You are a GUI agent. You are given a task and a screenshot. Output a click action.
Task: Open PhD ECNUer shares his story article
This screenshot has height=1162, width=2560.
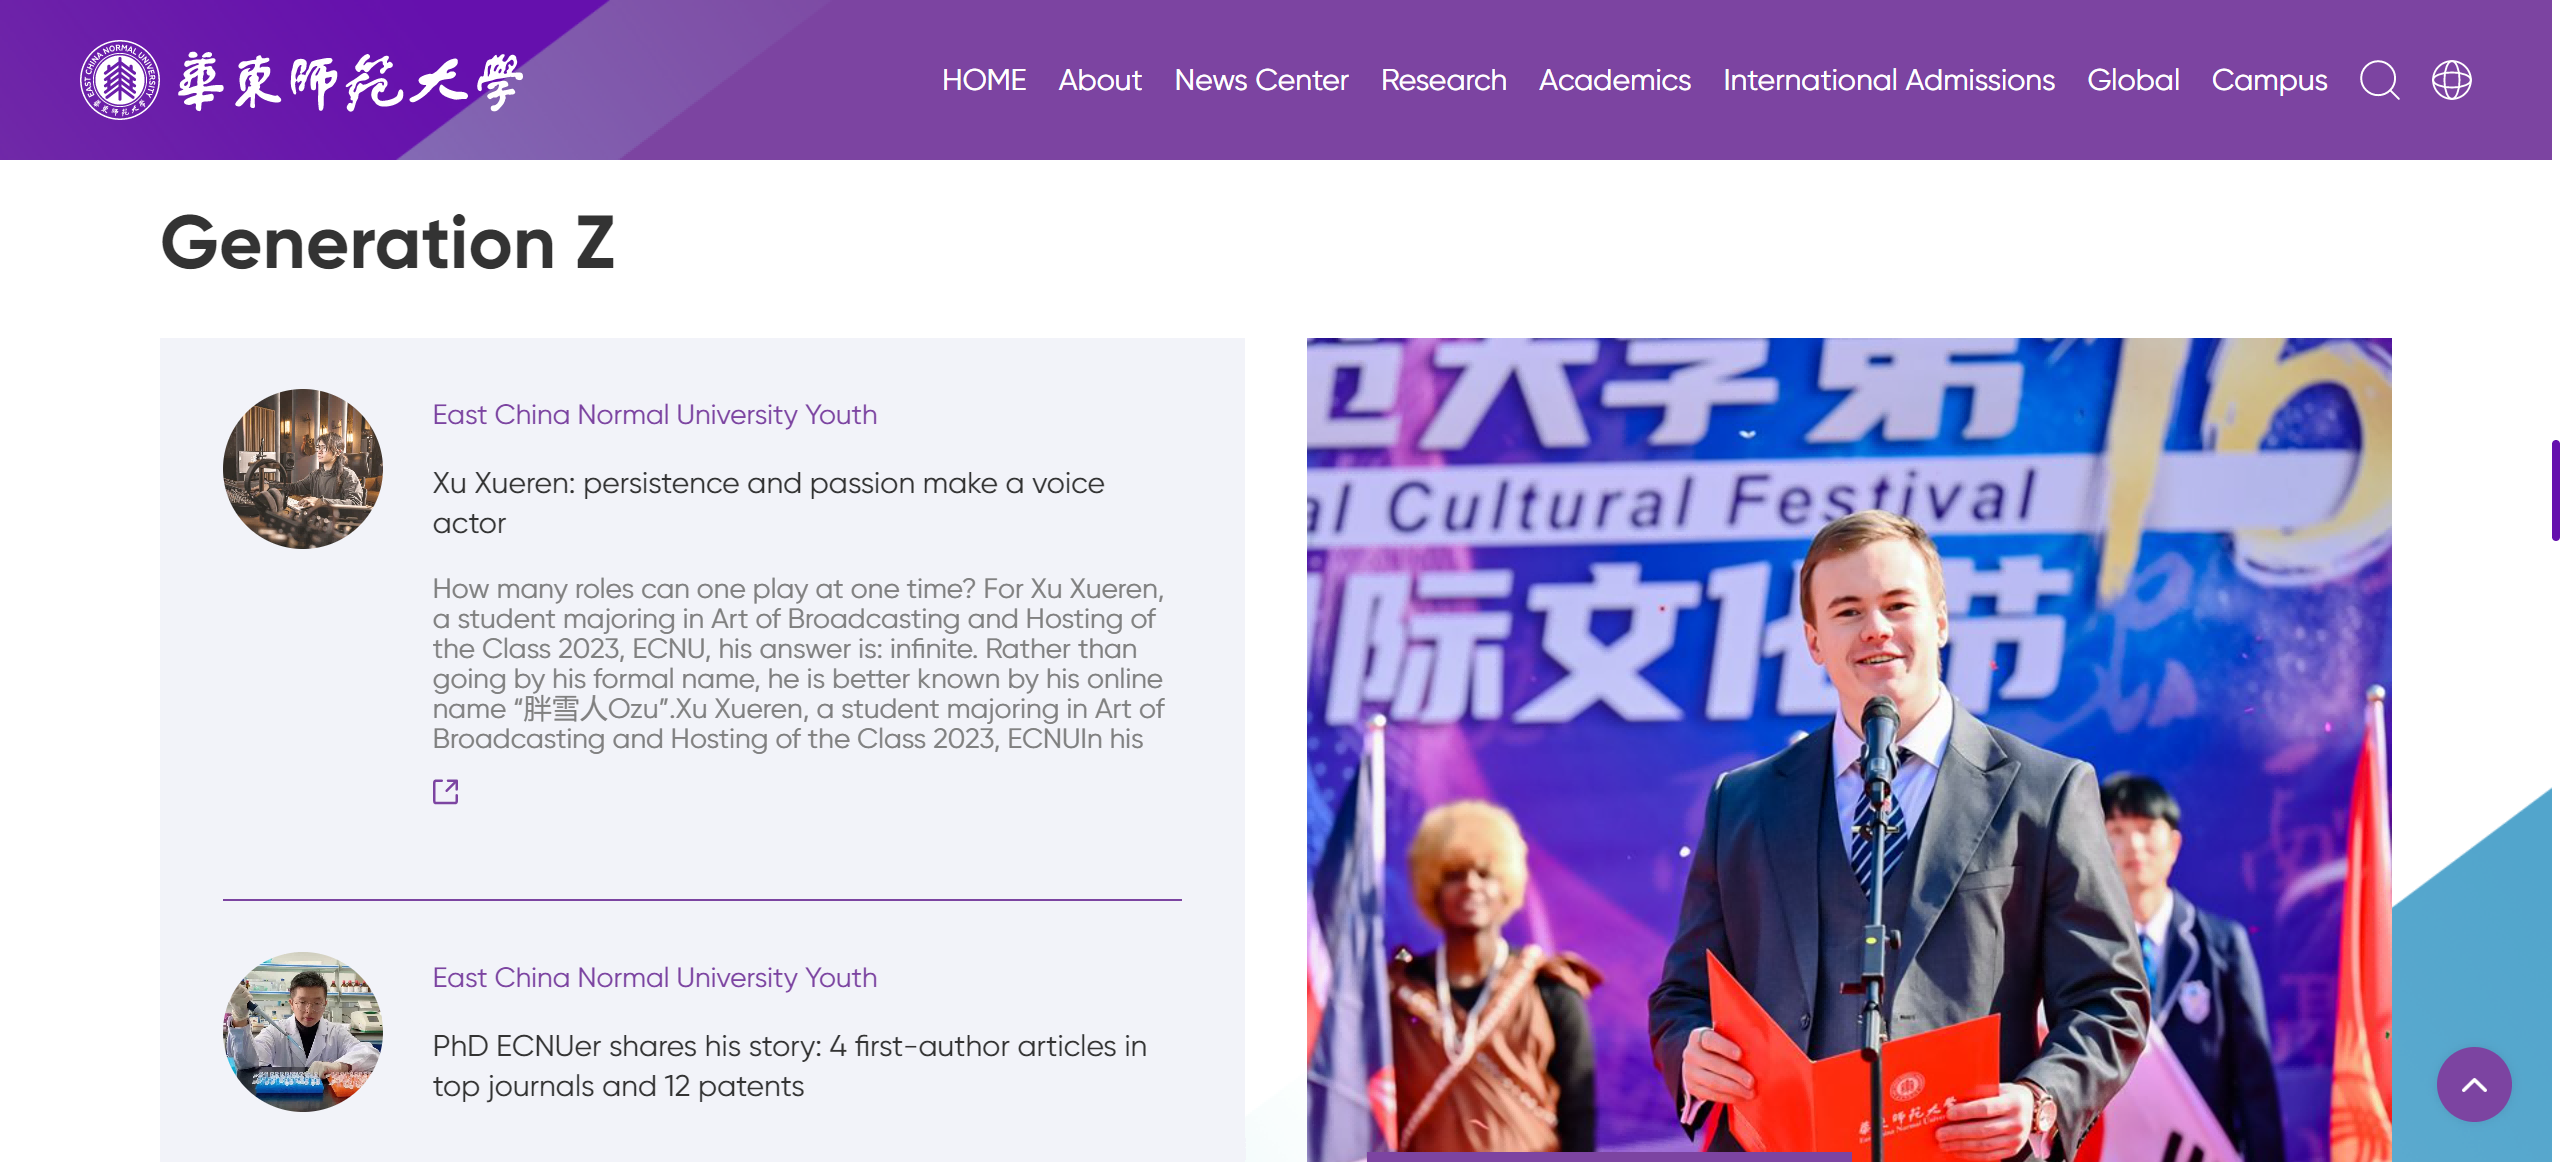(x=788, y=1066)
